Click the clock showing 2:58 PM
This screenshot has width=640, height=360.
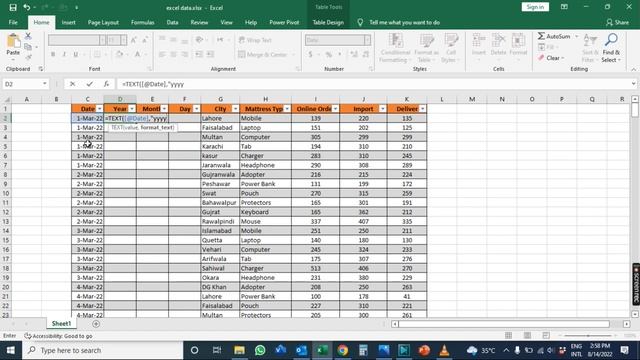(x=600, y=346)
